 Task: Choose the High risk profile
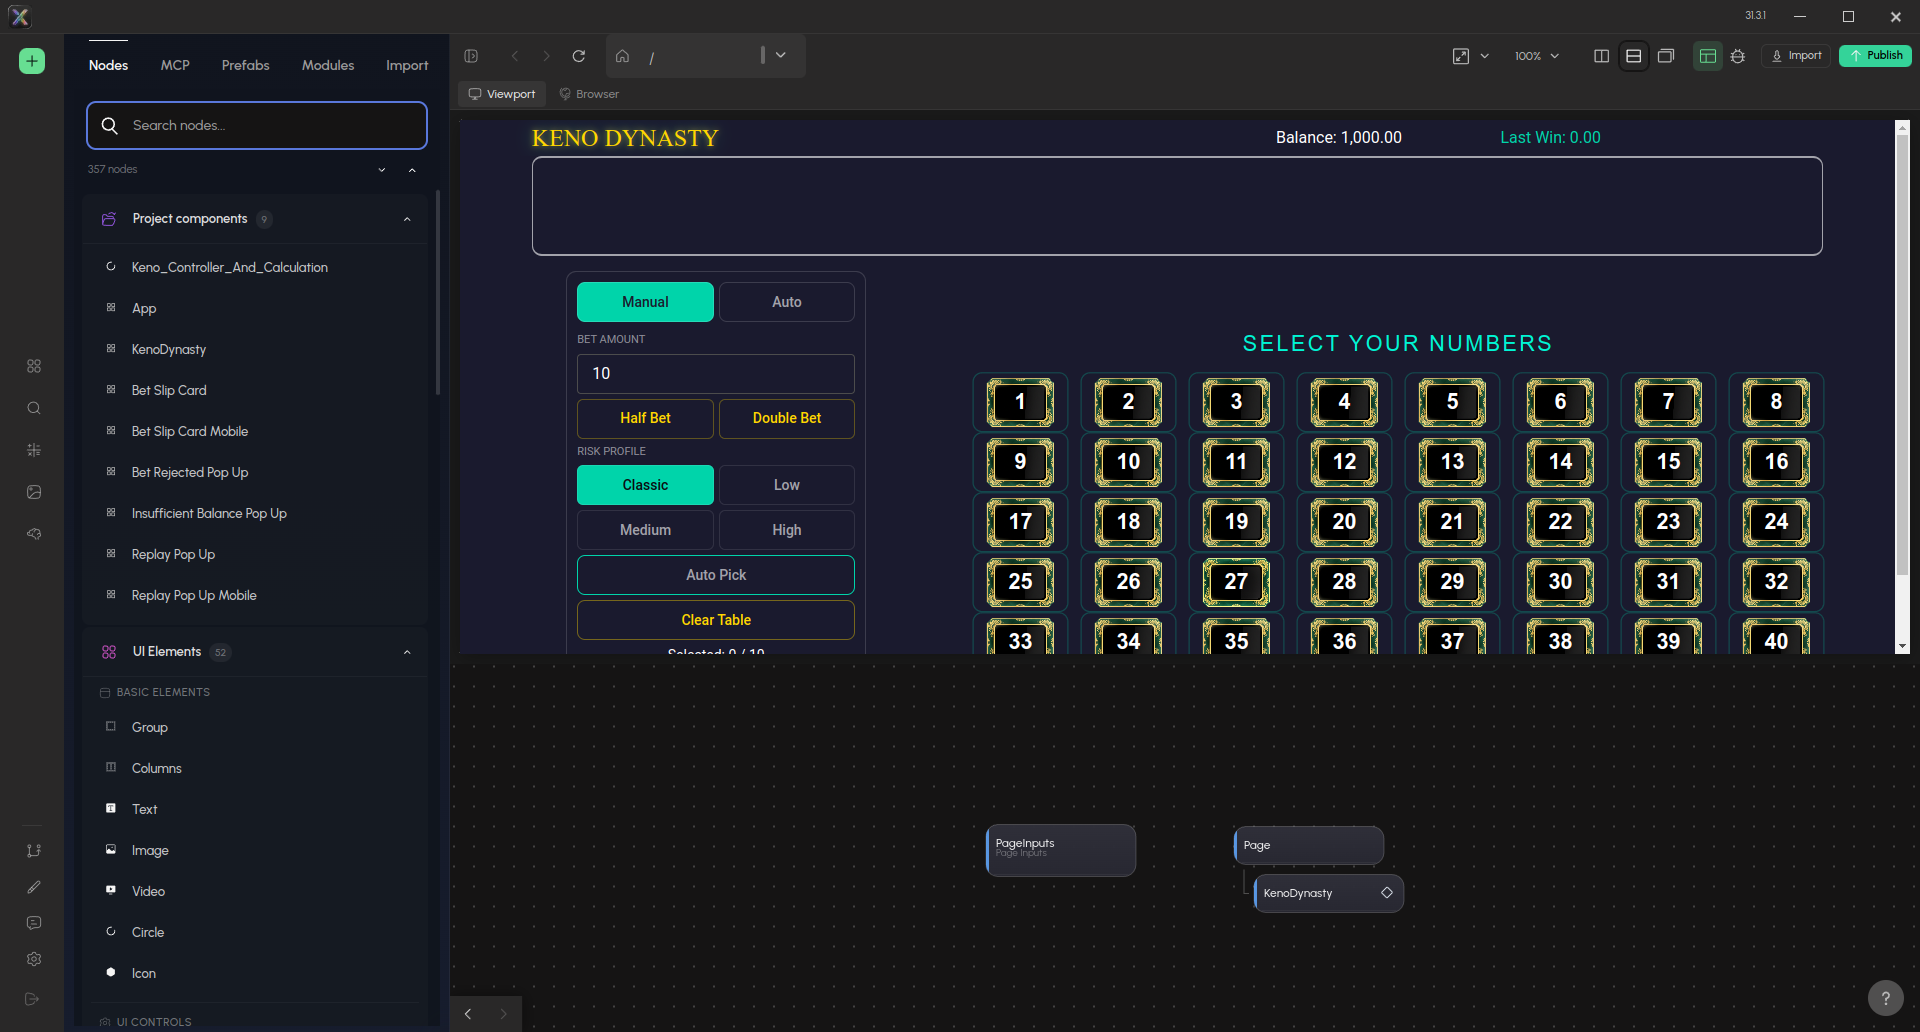click(x=787, y=530)
